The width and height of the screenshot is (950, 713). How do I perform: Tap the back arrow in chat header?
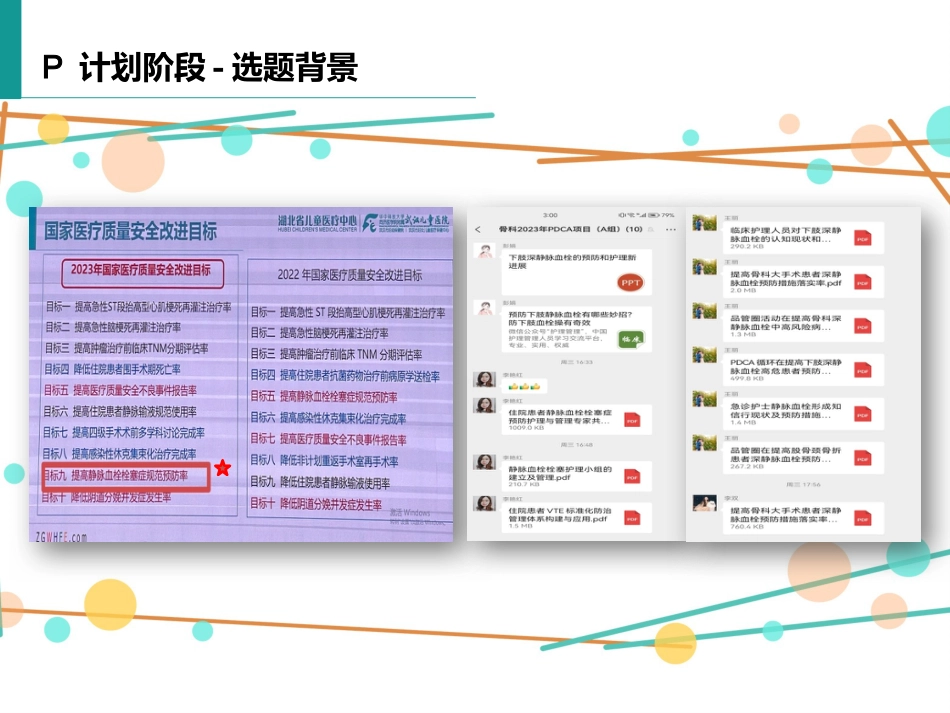[478, 230]
